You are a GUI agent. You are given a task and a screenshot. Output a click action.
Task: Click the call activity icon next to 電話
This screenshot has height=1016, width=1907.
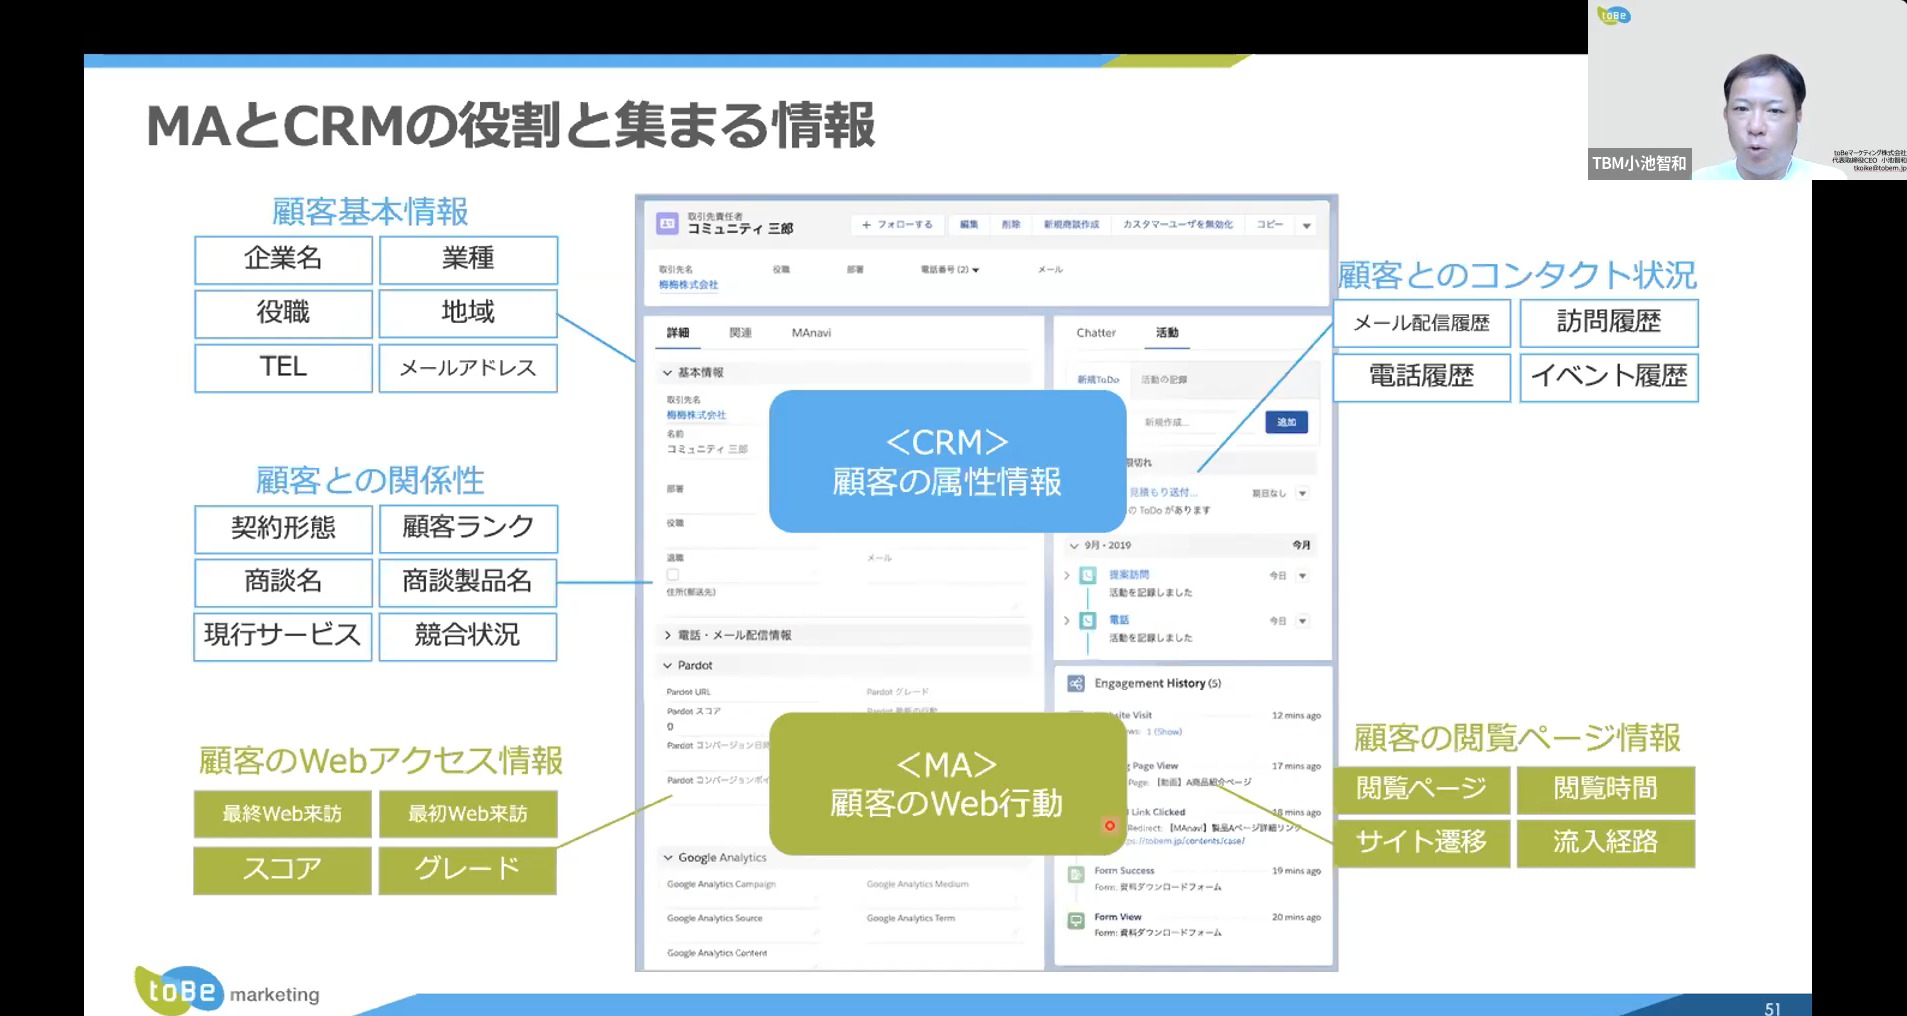1088,621
